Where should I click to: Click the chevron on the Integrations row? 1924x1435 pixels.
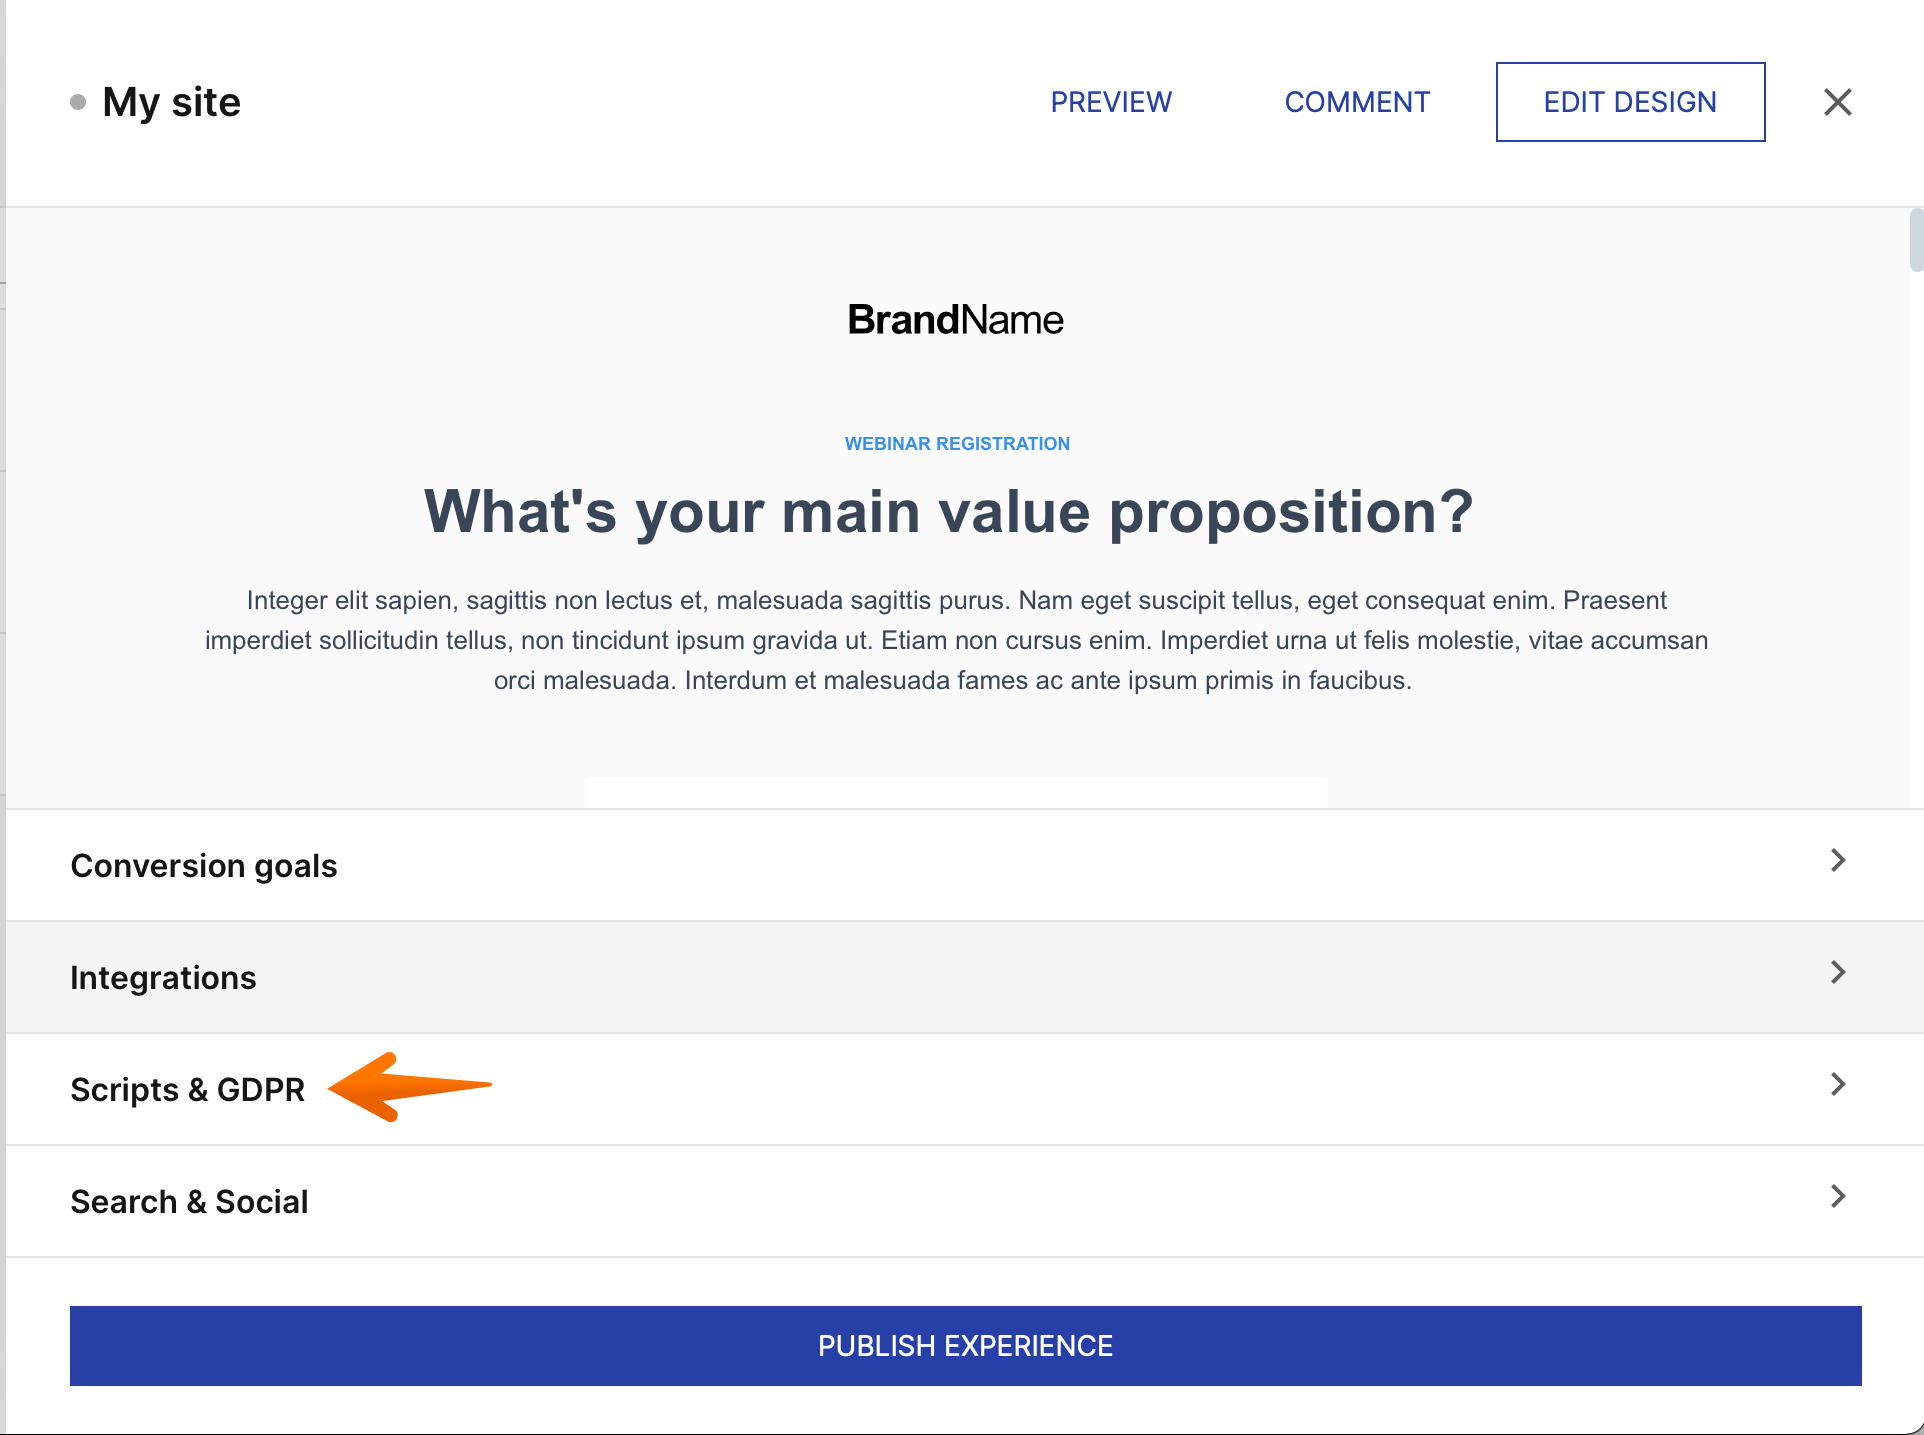(x=1837, y=973)
